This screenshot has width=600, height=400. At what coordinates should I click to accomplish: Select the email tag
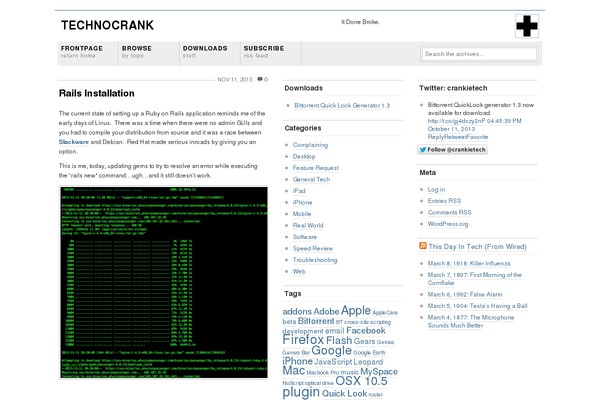point(334,331)
